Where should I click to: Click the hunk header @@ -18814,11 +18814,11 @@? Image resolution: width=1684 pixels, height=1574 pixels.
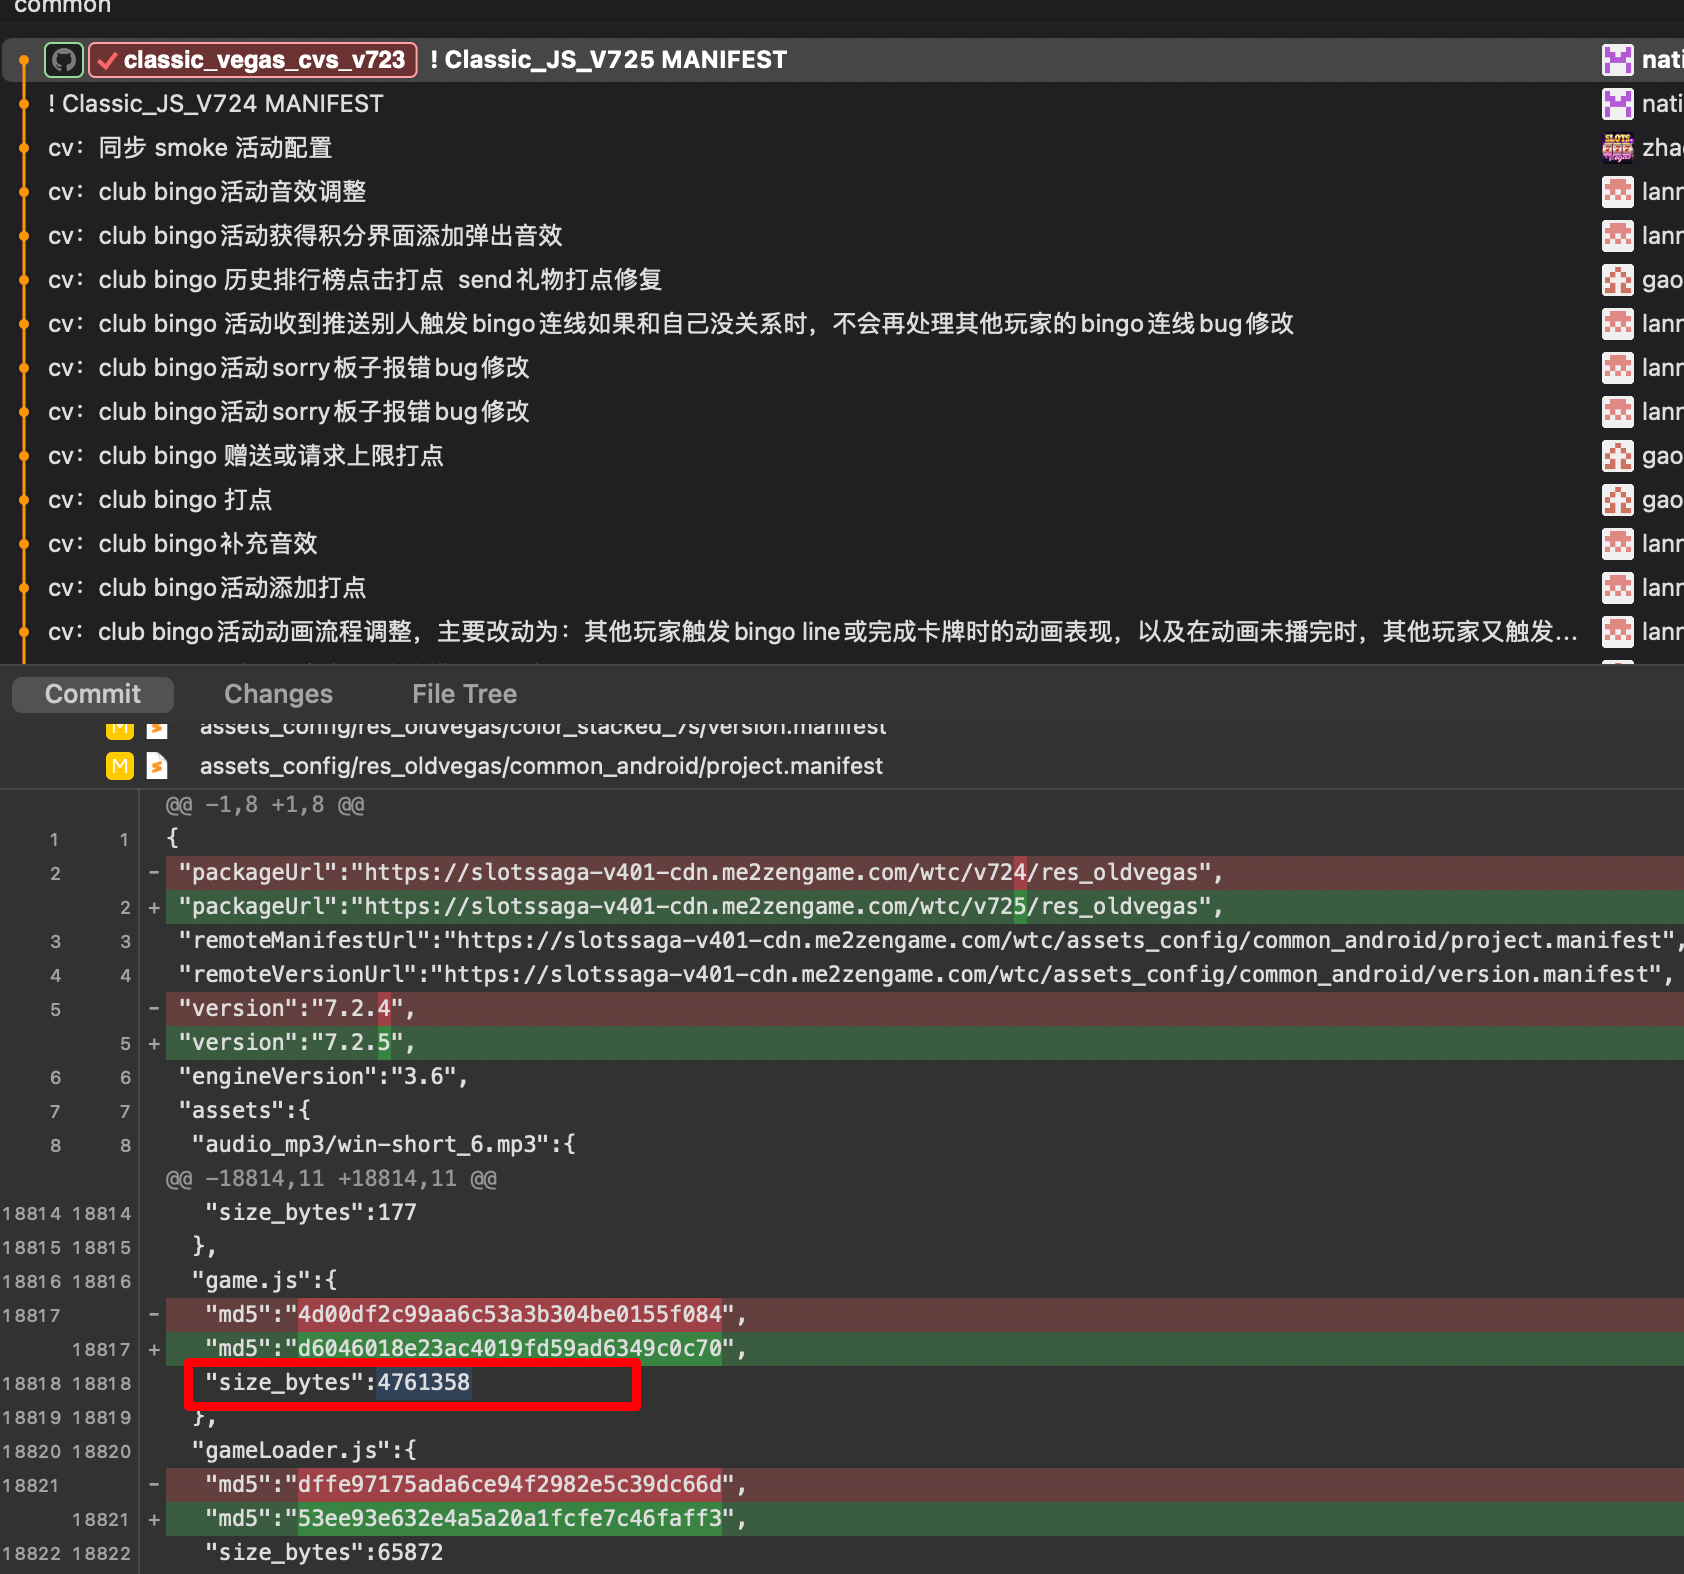tap(331, 1179)
